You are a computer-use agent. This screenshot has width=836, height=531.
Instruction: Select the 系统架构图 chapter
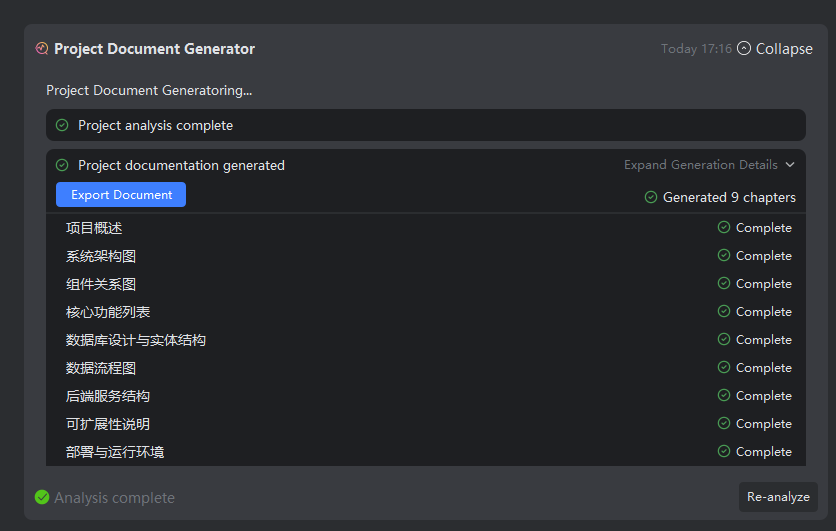(x=101, y=256)
